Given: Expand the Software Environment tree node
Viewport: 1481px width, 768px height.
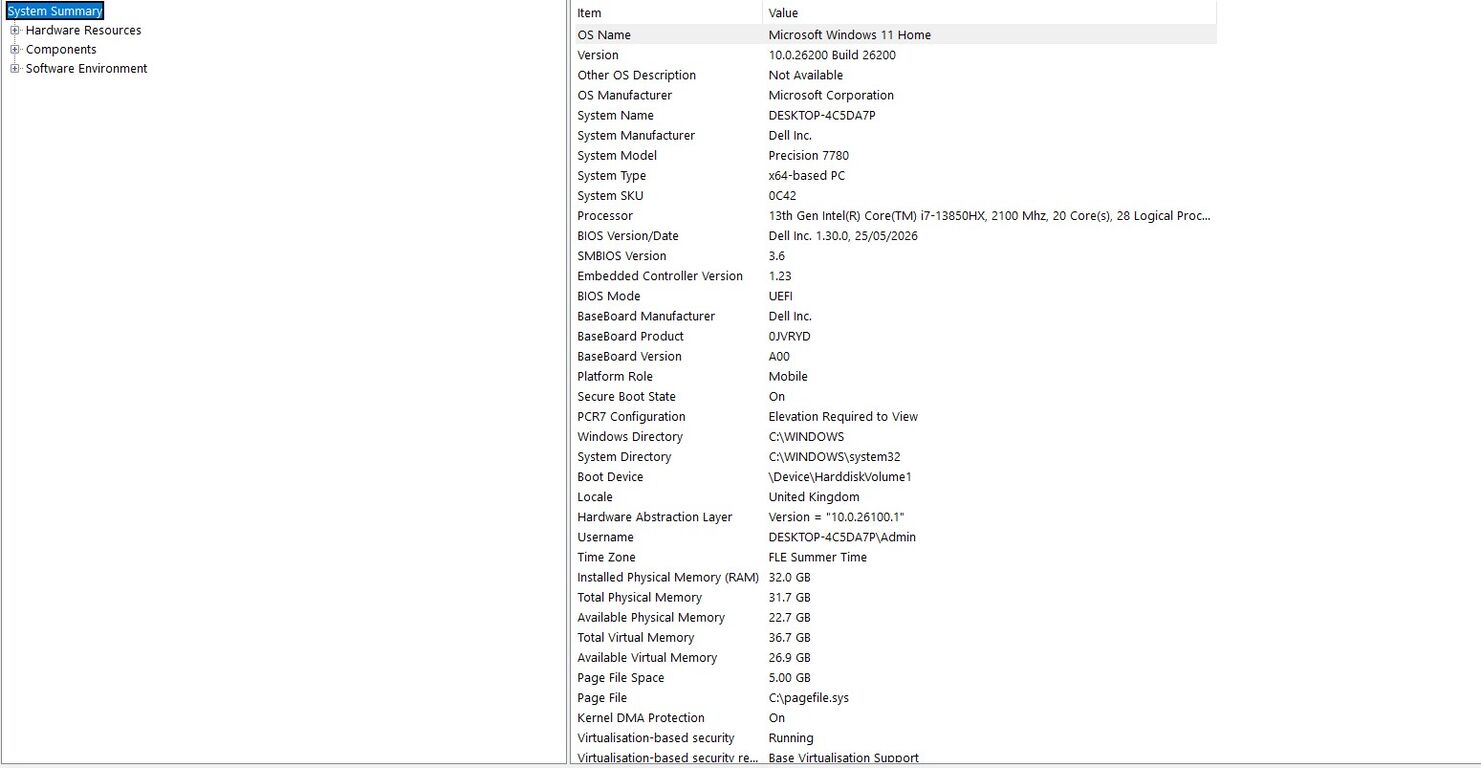Looking at the screenshot, I should (15, 68).
